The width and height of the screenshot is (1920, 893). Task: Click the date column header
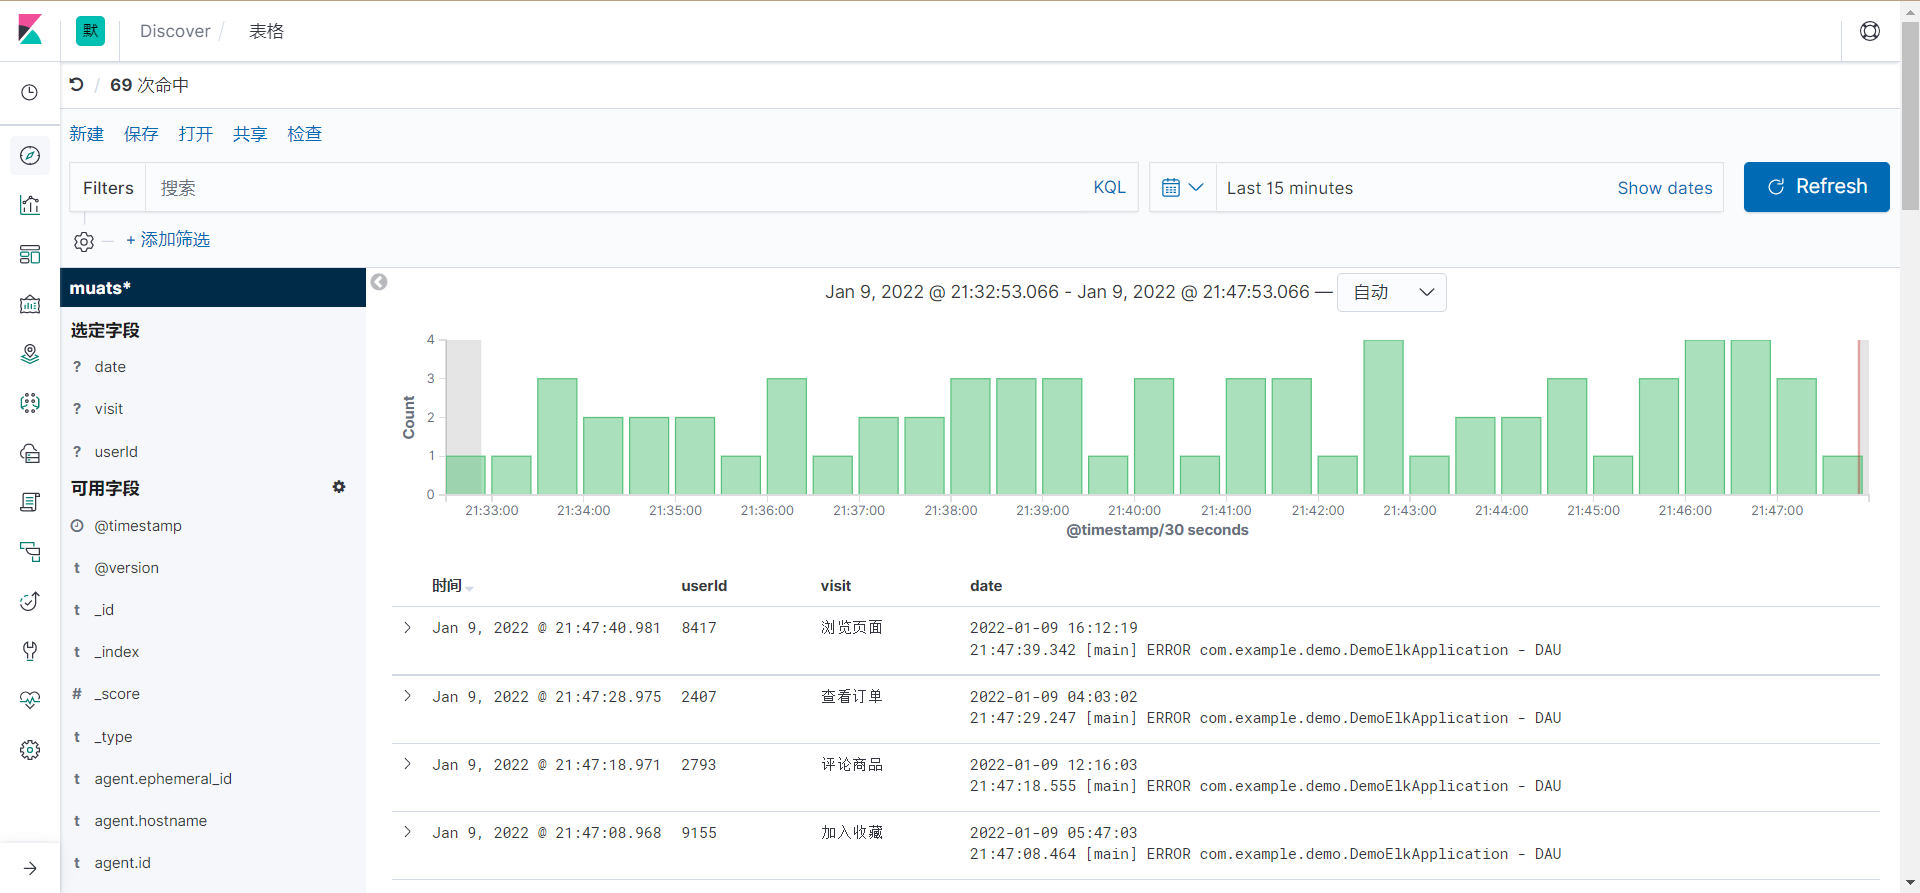pyautogui.click(x=986, y=586)
